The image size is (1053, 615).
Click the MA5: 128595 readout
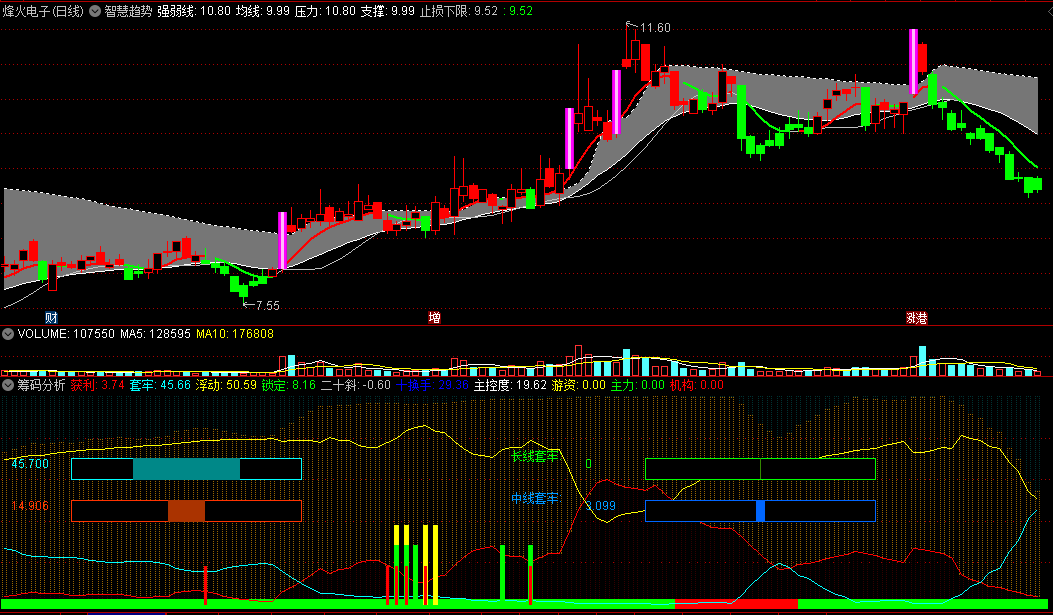[155, 334]
